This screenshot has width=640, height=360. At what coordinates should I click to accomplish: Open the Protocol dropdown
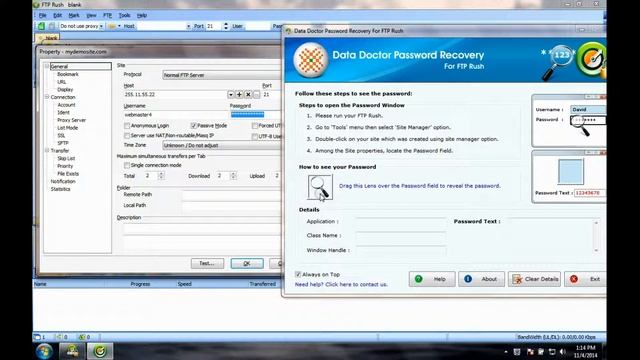click(x=222, y=75)
